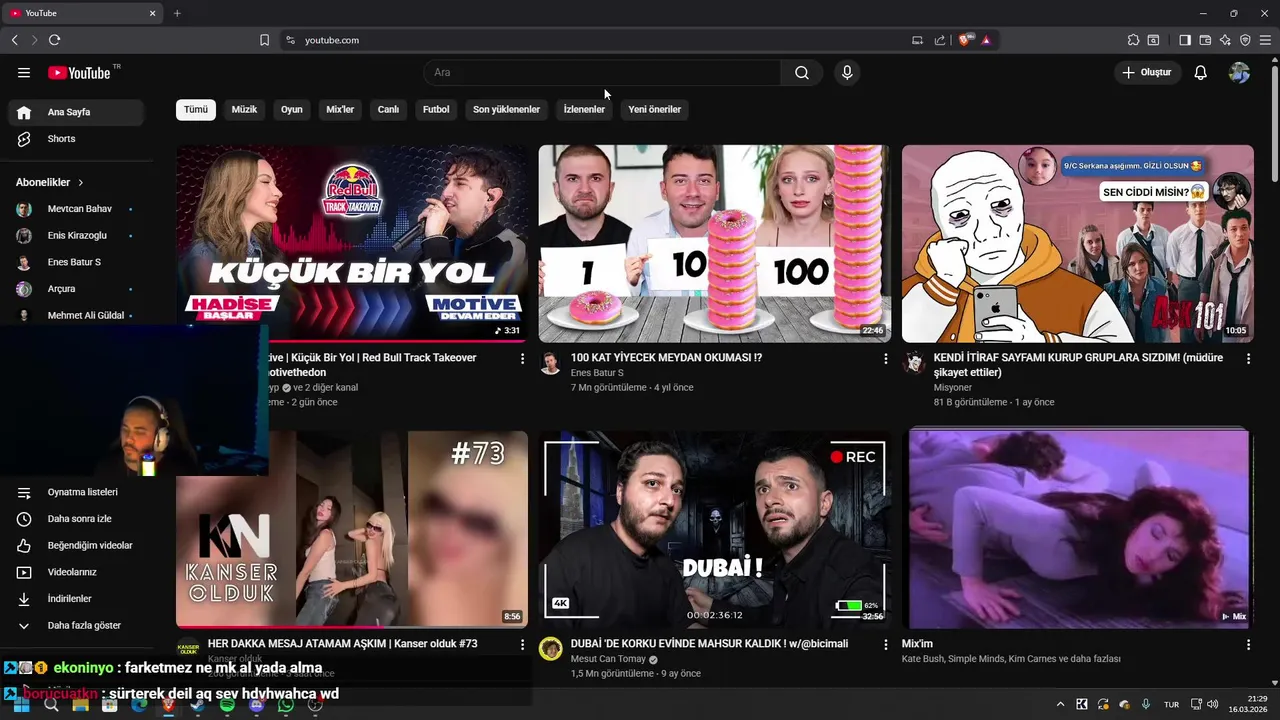Click 100 KAT YİYECEK MEYDAN OKUMASI title
The height and width of the screenshot is (720, 1280).
[x=666, y=358]
